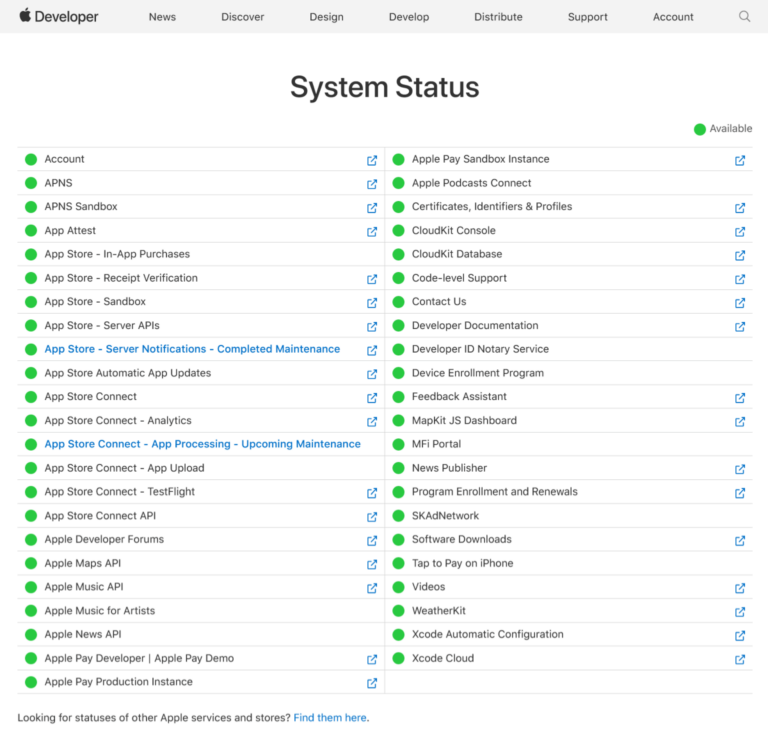Screen dimensions: 768x745
Task: Open external link icon beside Account
Action: [372, 160]
